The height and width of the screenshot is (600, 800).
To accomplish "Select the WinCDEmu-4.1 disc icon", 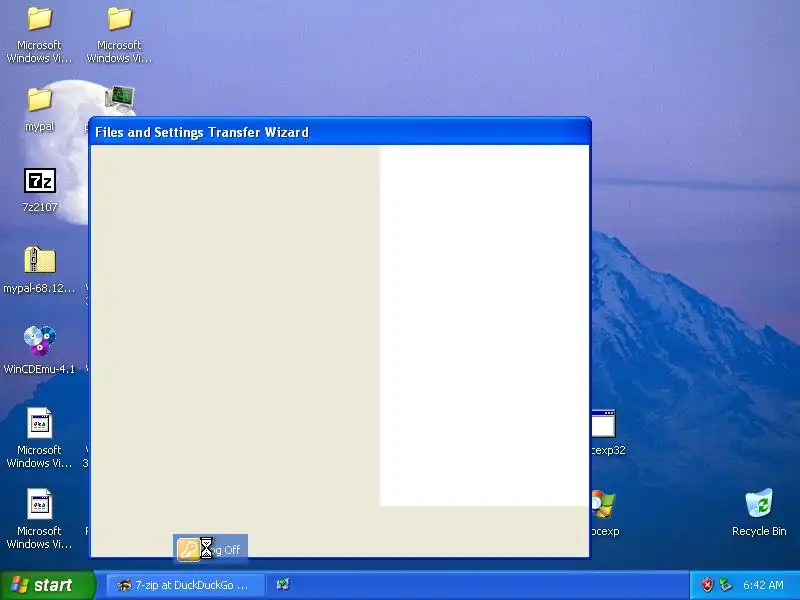I will pyautogui.click(x=40, y=341).
